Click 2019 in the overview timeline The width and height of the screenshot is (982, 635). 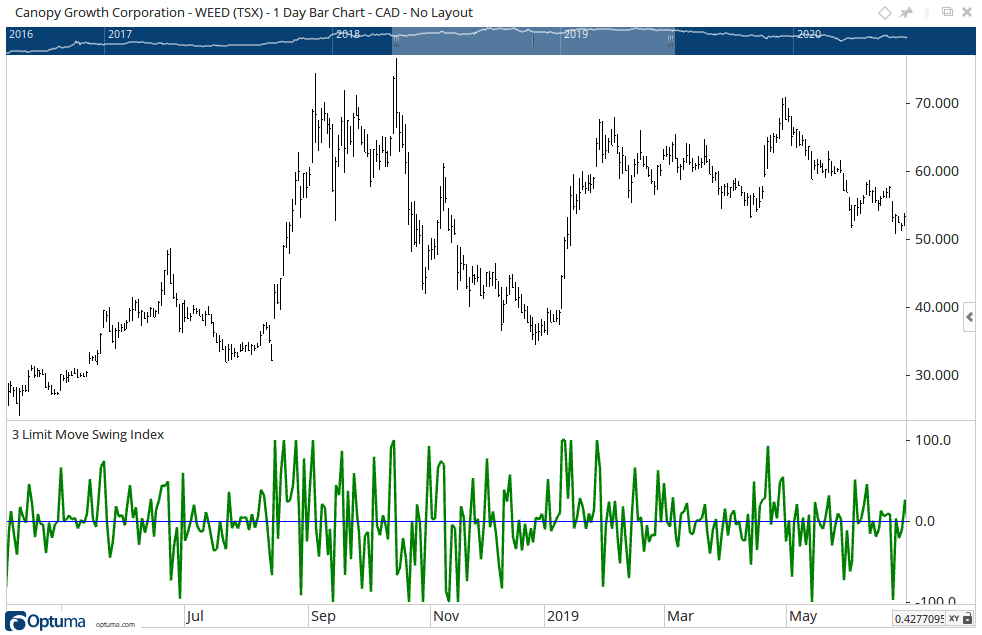click(576, 34)
